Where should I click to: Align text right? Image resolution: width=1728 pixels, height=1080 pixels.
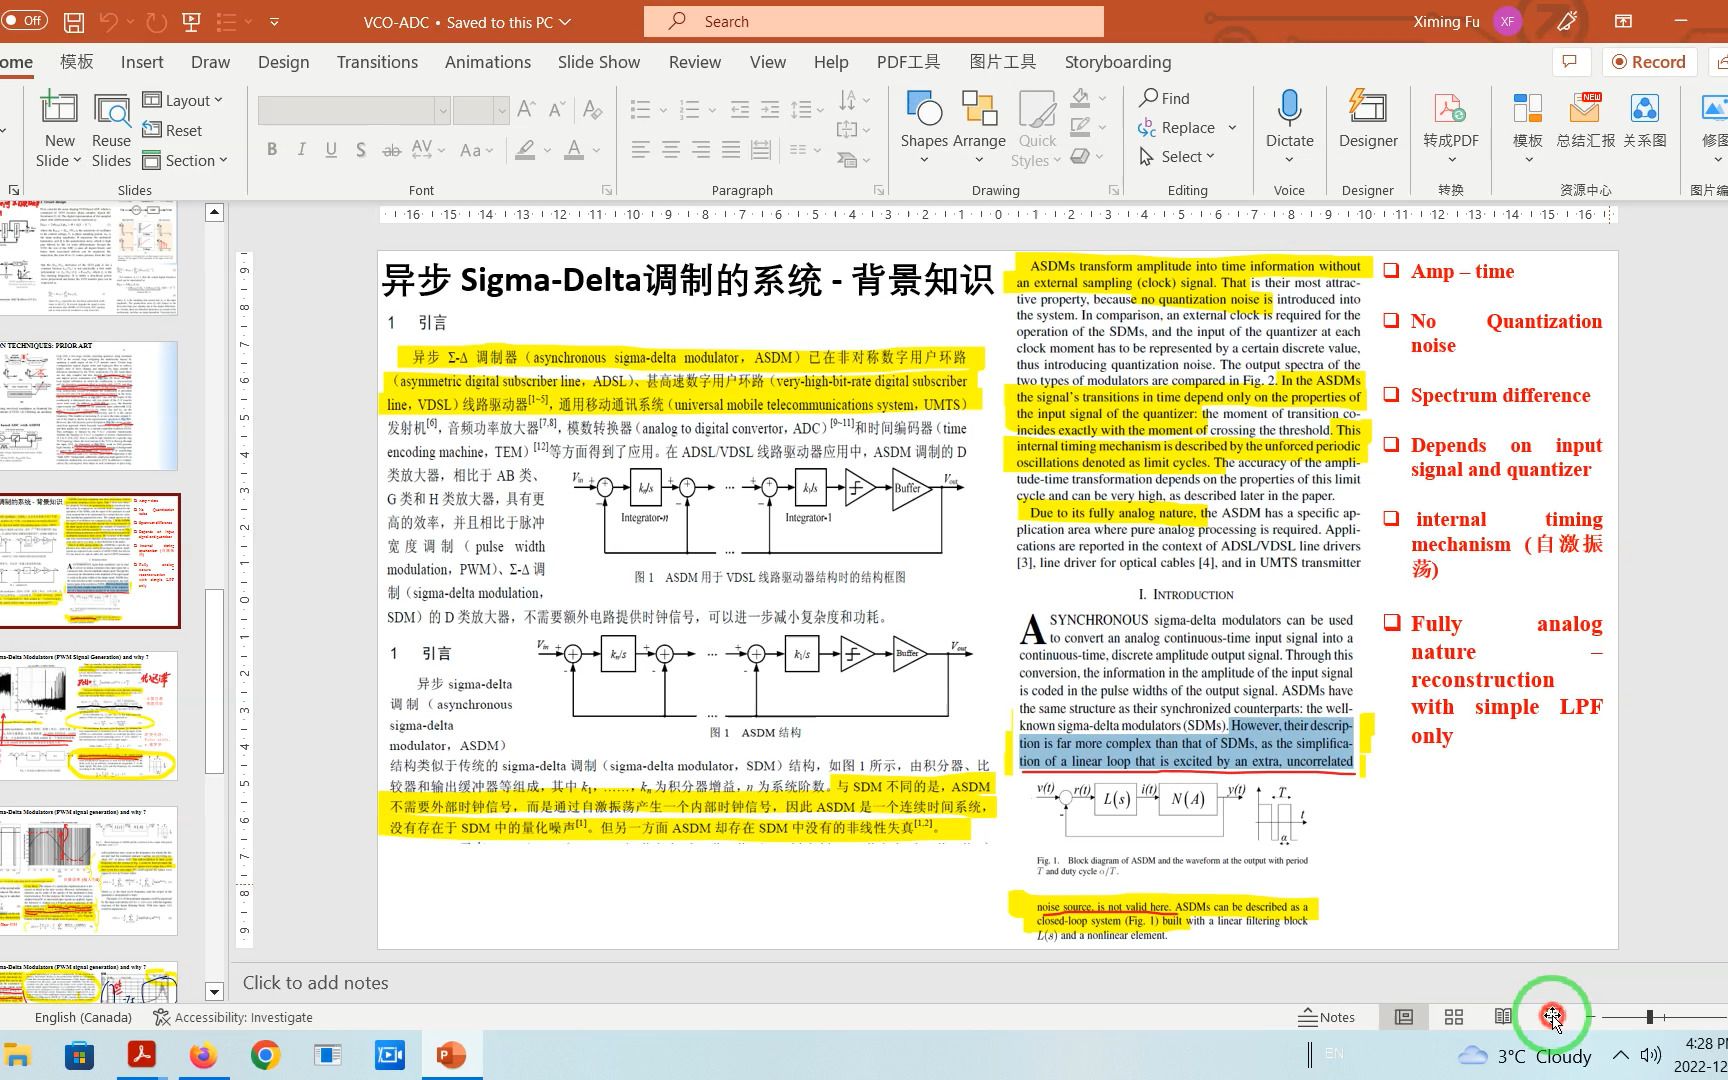pyautogui.click(x=701, y=150)
